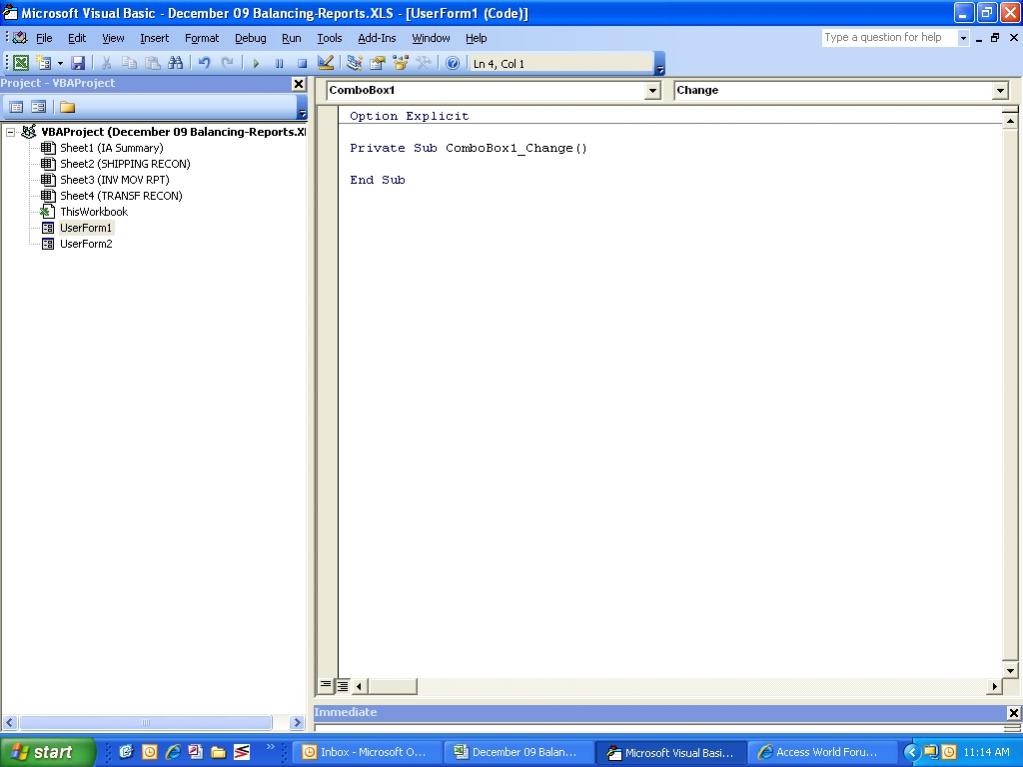This screenshot has width=1023, height=767.
Task: Run Sub/UserForm with the play icon
Action: coord(256,63)
